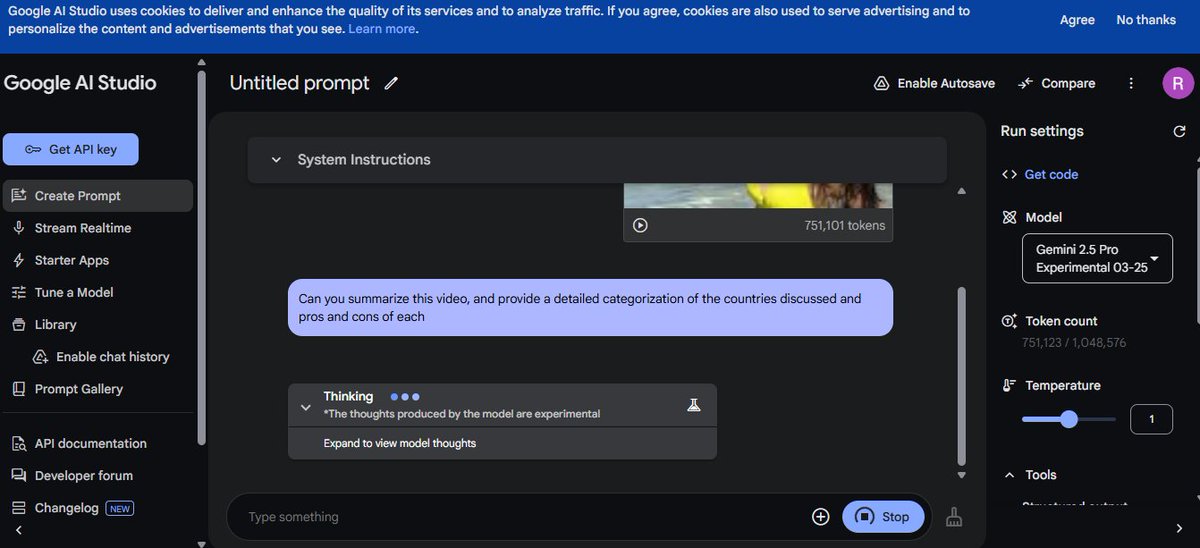The image size is (1200, 548).
Task: Collapse the Tools section chevron
Action: (1008, 475)
